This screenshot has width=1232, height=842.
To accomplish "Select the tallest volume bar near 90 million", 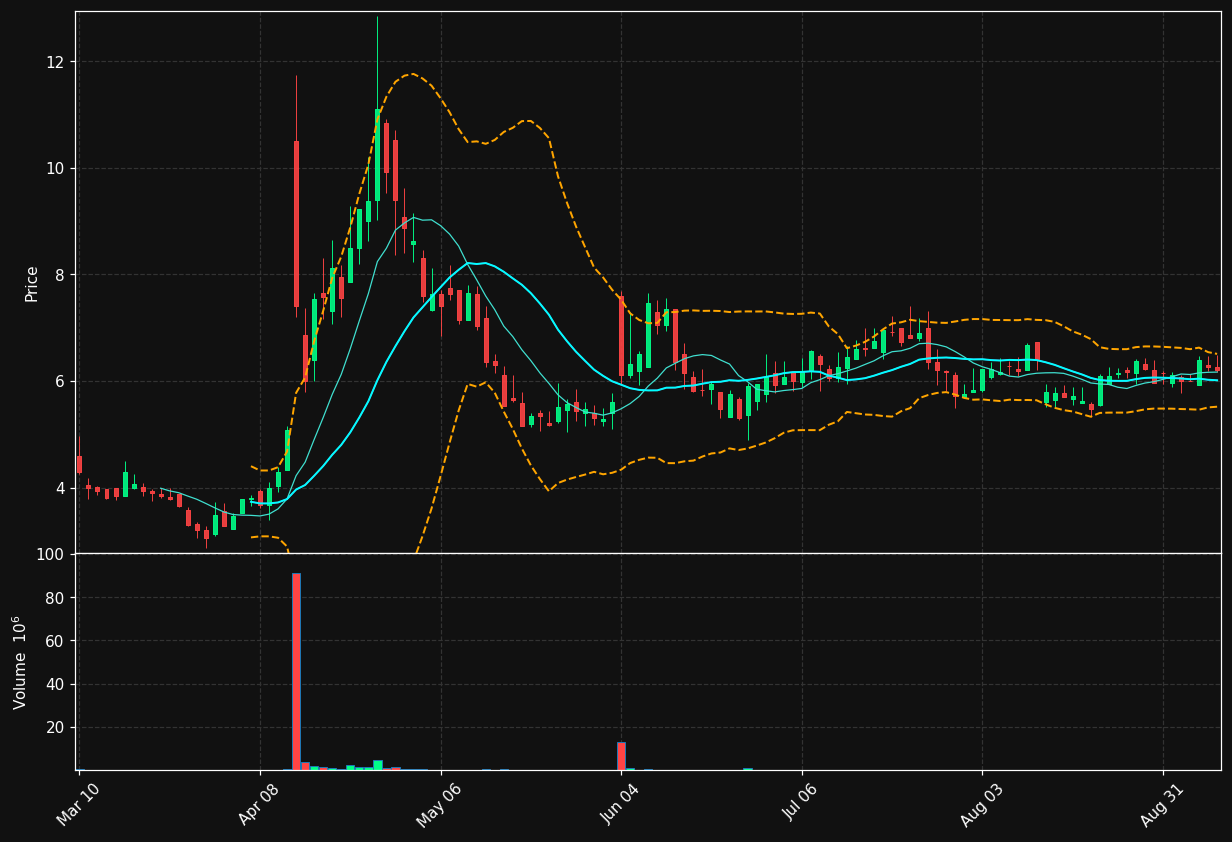I will pyautogui.click(x=296, y=671).
